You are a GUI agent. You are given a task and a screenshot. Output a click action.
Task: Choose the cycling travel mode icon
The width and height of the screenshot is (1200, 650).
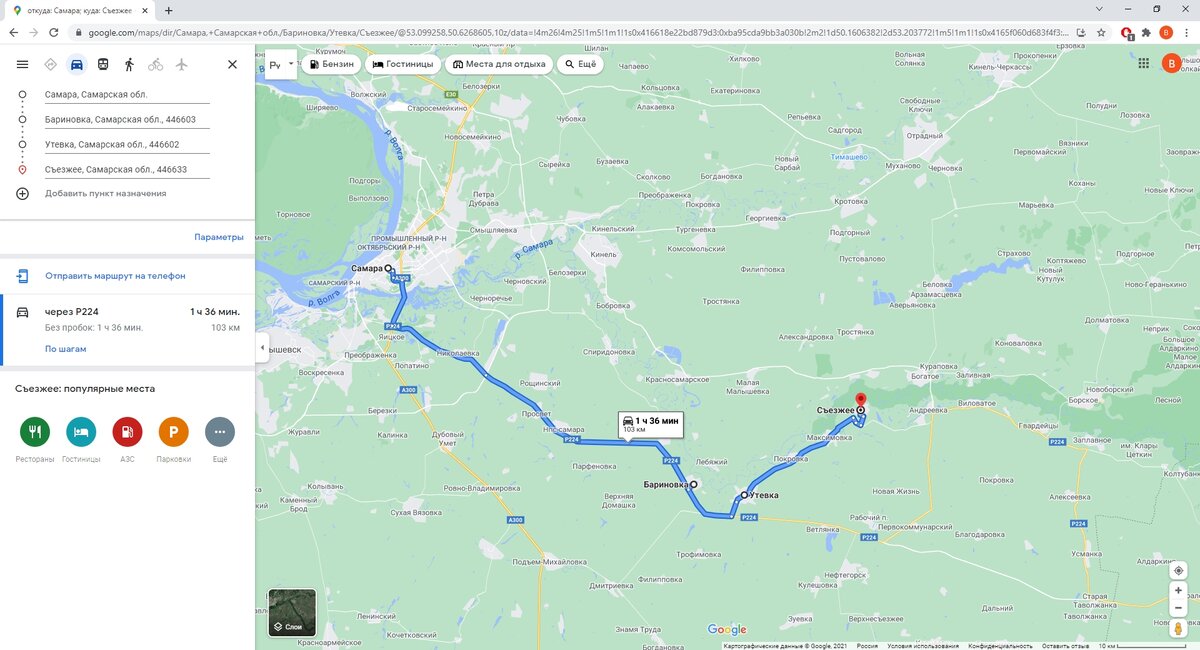pos(155,64)
